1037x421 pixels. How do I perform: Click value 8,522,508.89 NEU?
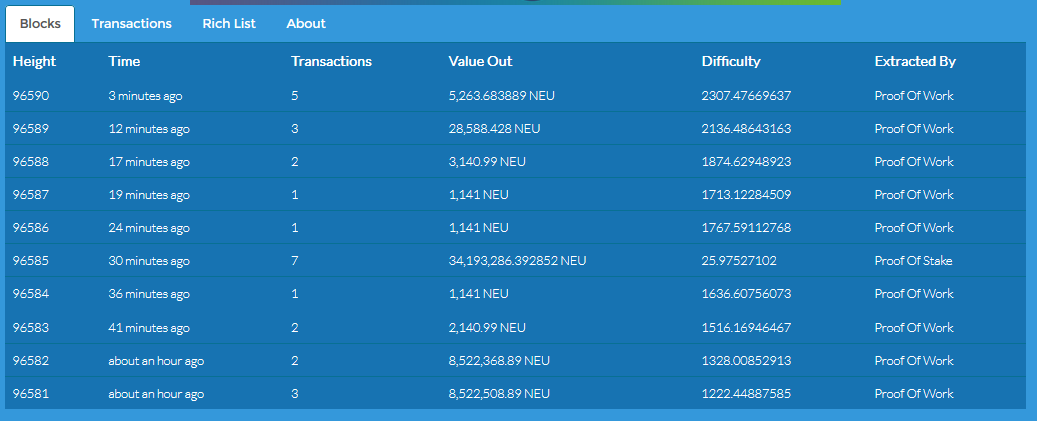[499, 394]
